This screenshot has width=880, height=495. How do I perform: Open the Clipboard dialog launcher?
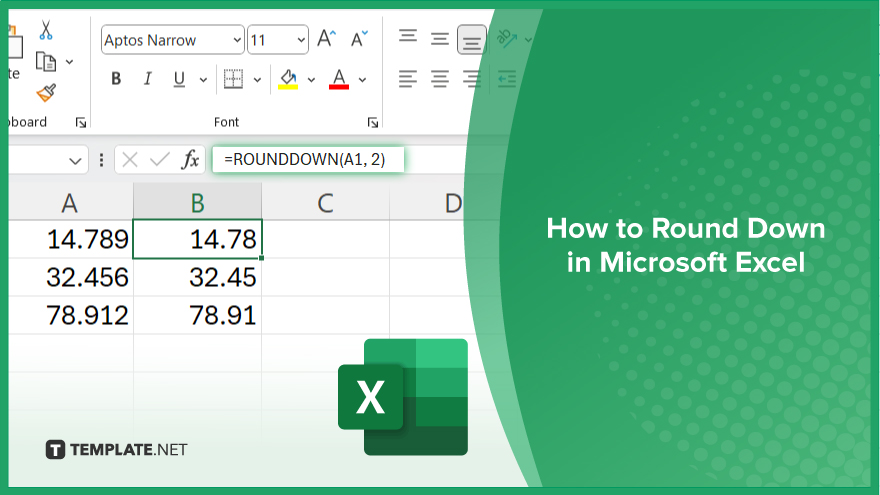pos(81,122)
